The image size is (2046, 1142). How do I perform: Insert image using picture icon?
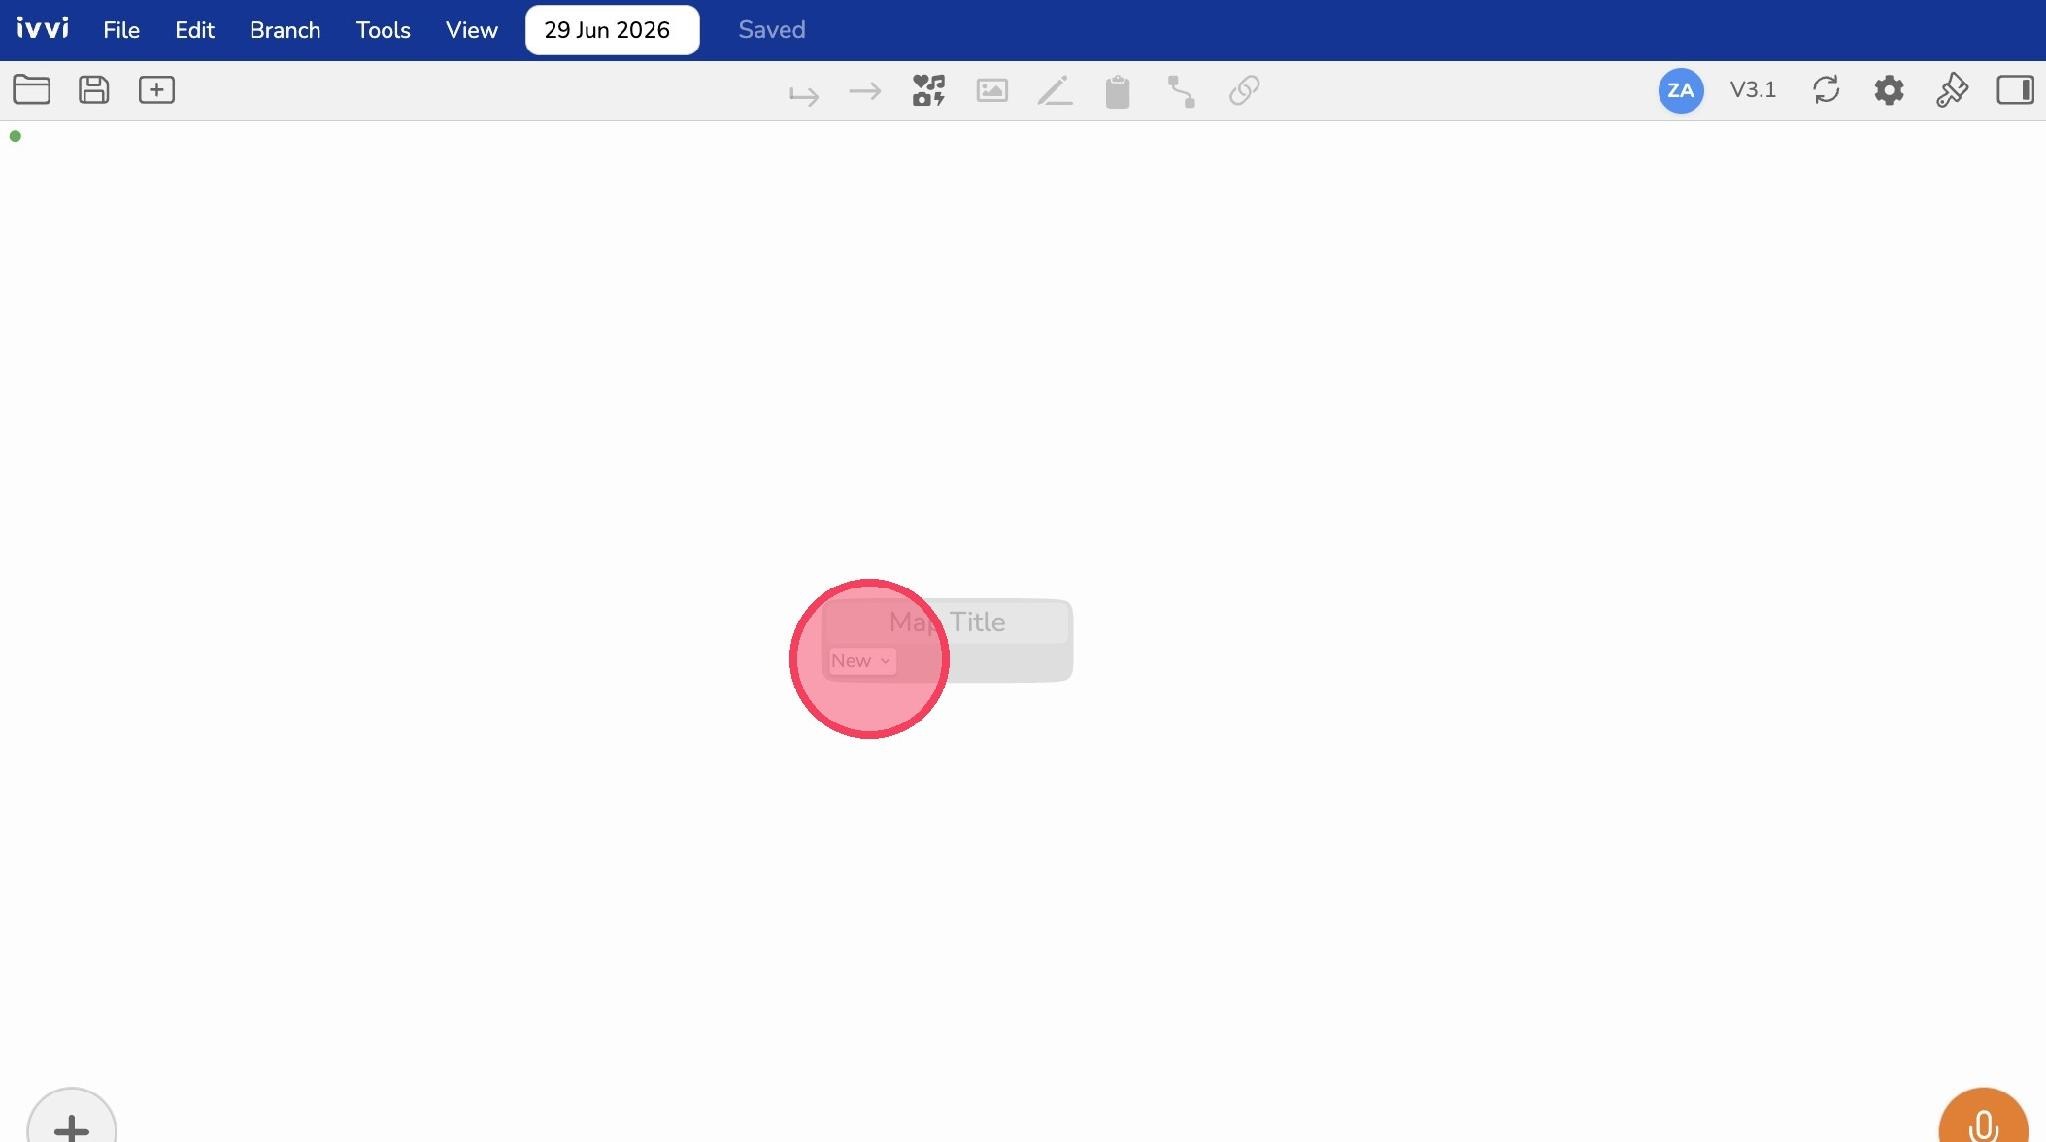pos(992,91)
